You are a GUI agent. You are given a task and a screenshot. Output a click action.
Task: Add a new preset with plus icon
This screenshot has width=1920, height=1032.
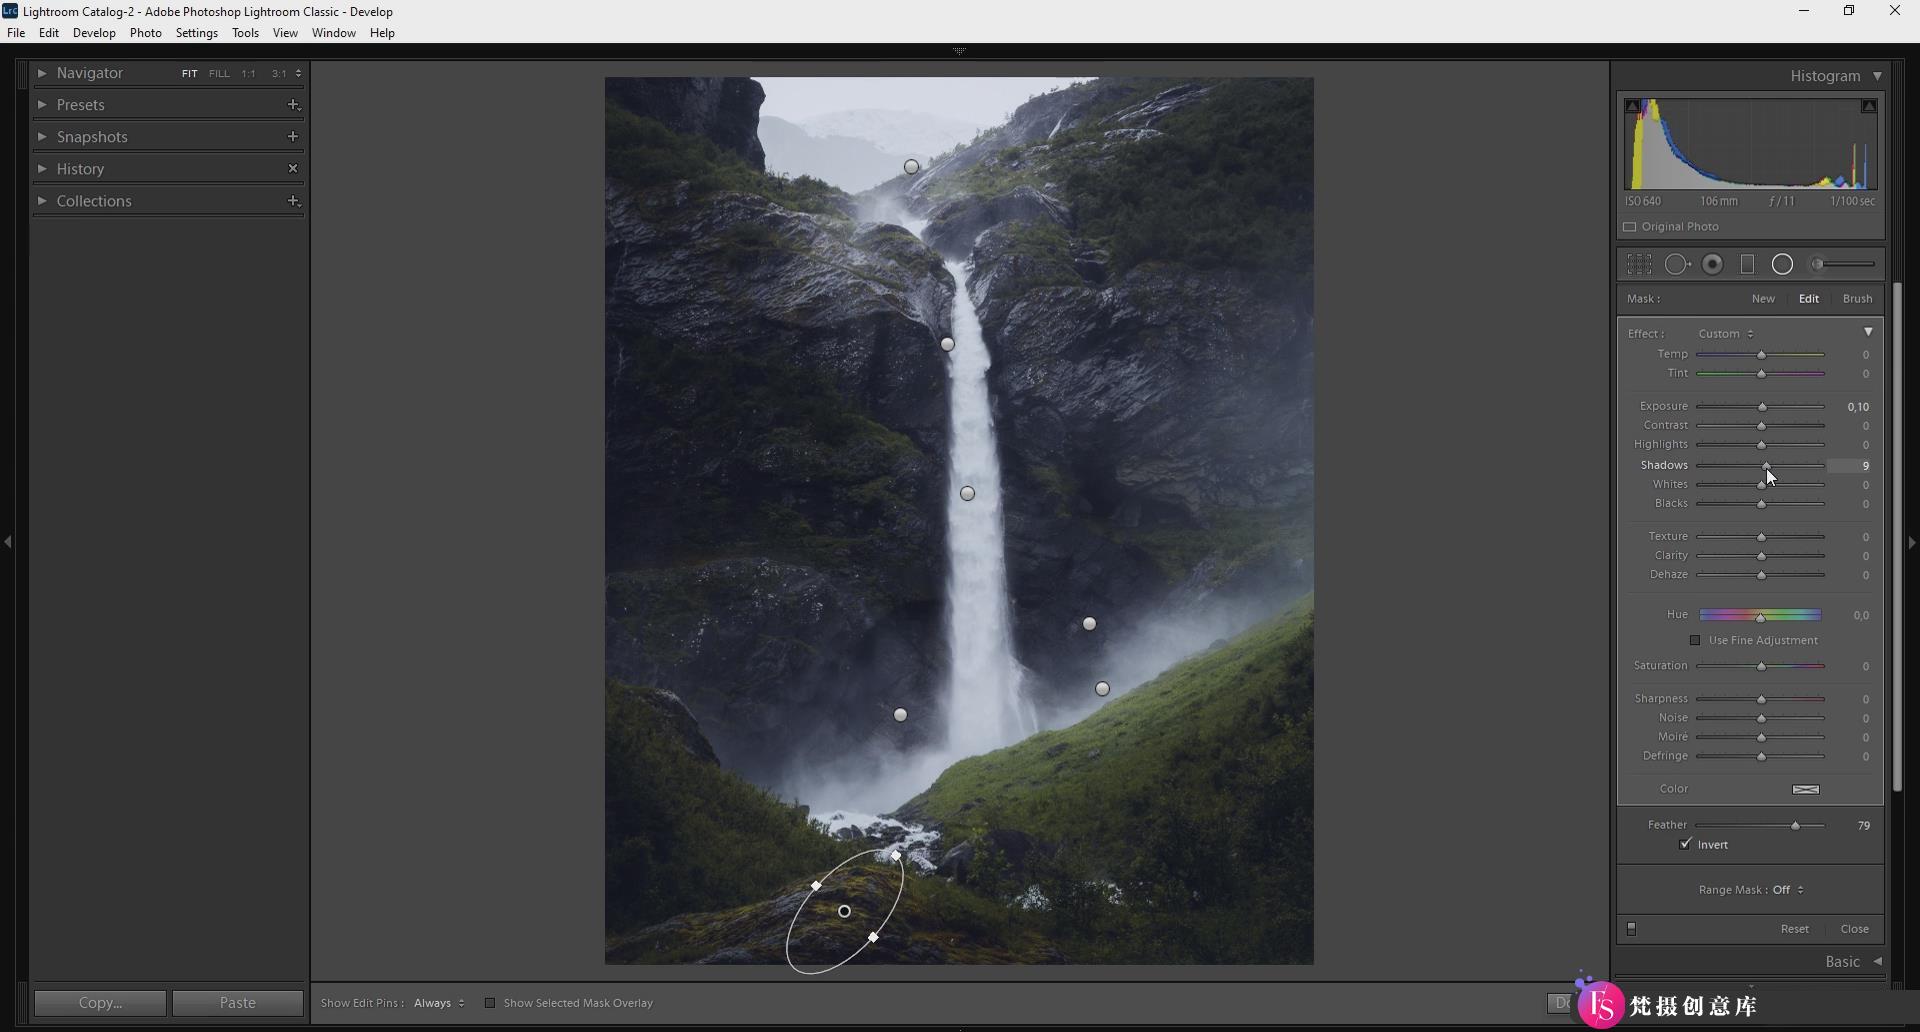[x=293, y=104]
